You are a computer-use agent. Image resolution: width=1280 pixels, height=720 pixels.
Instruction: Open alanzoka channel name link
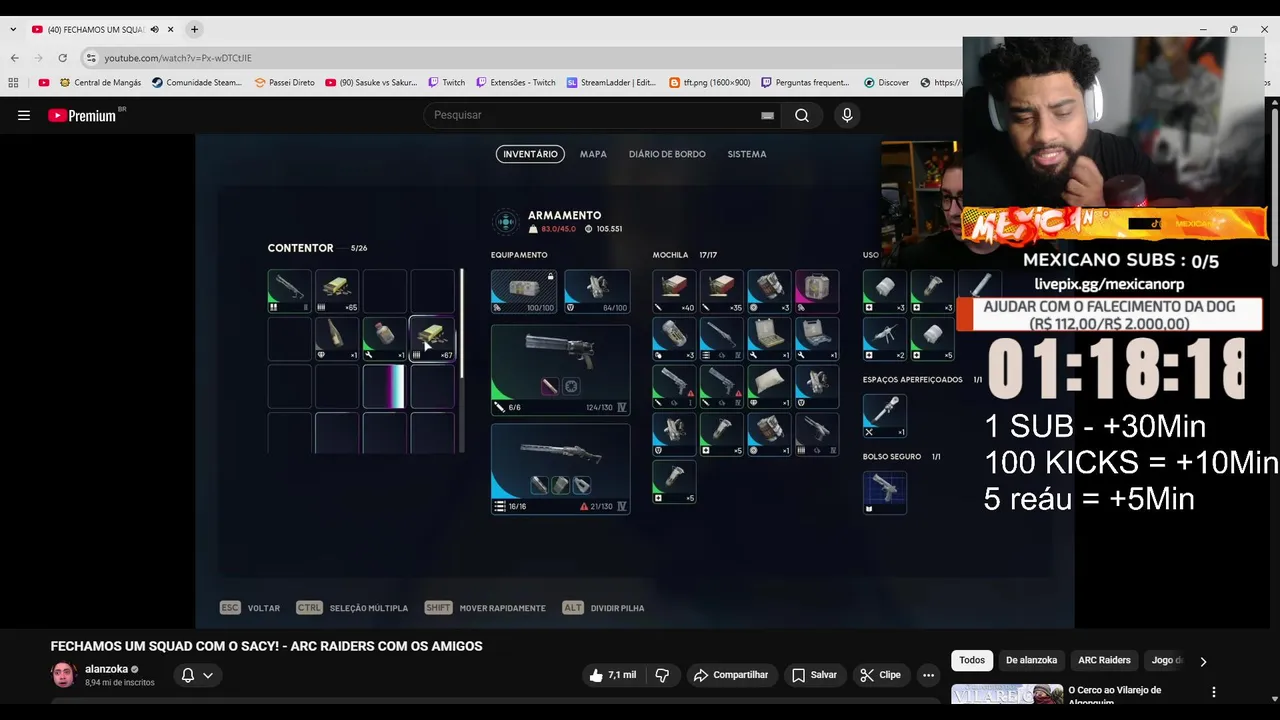[x=106, y=669]
